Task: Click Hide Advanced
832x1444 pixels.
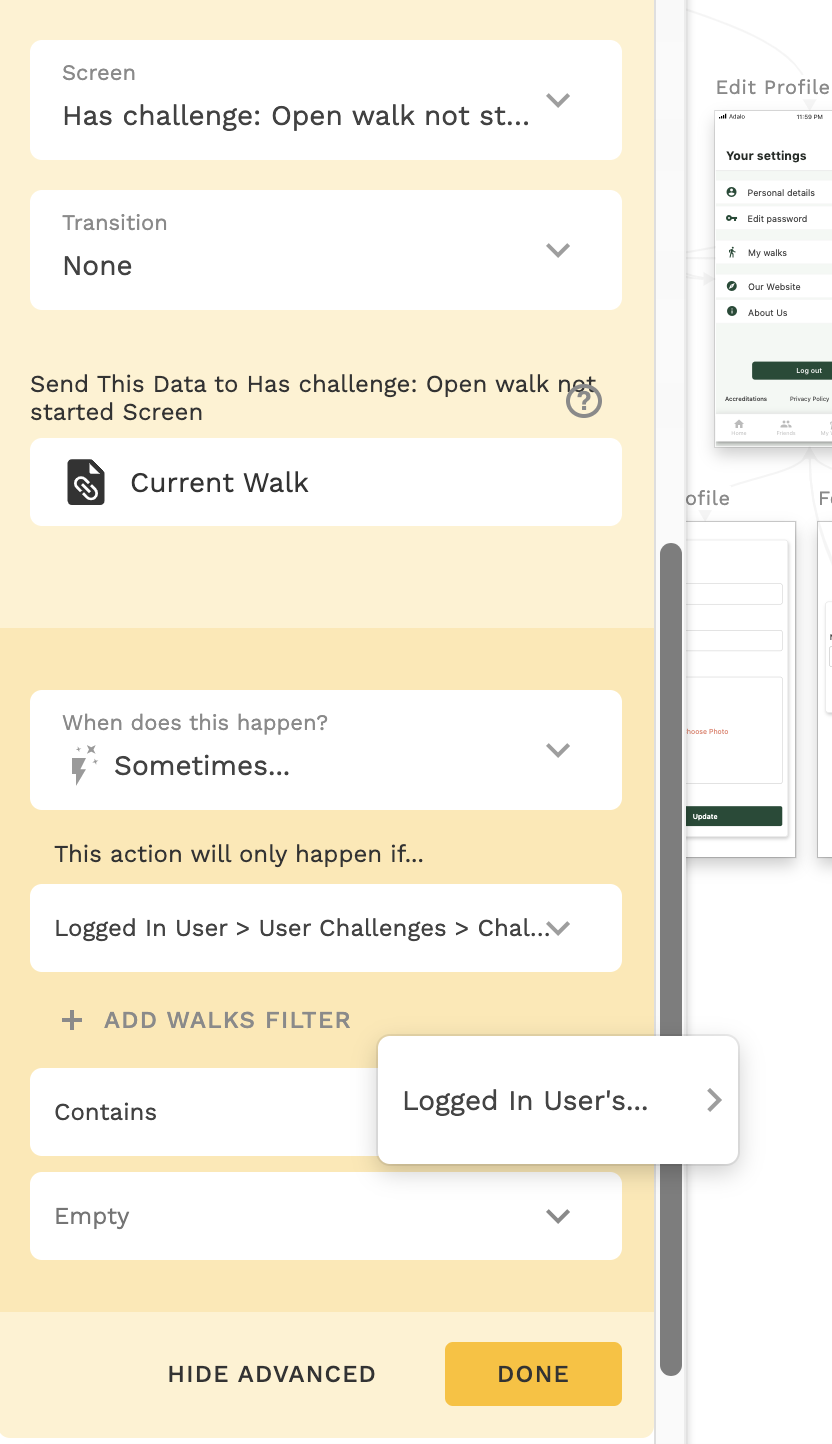Action: pyautogui.click(x=271, y=1374)
